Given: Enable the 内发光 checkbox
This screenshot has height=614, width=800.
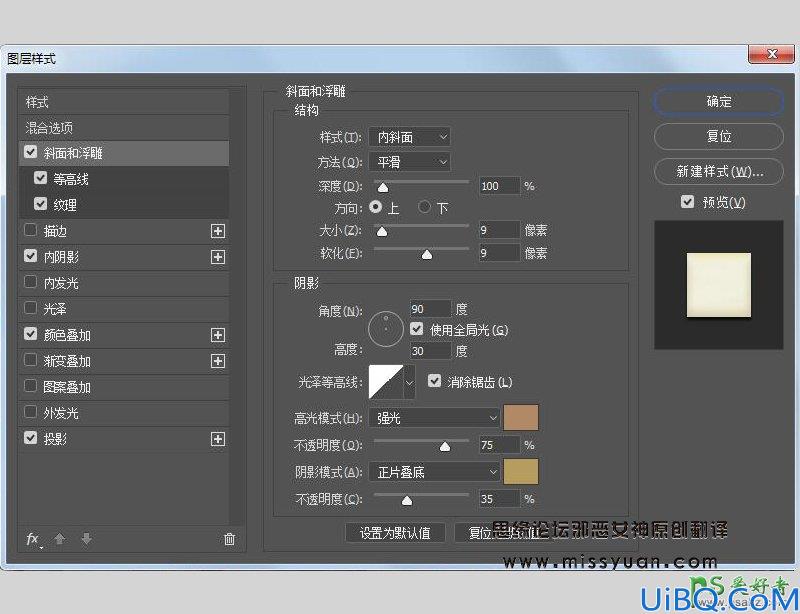Looking at the screenshot, I should click(31, 282).
